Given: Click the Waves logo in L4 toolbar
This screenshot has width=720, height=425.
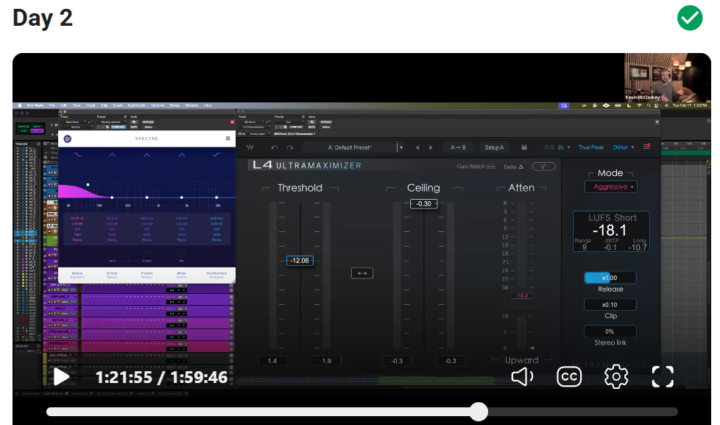Looking at the screenshot, I should point(250,147).
